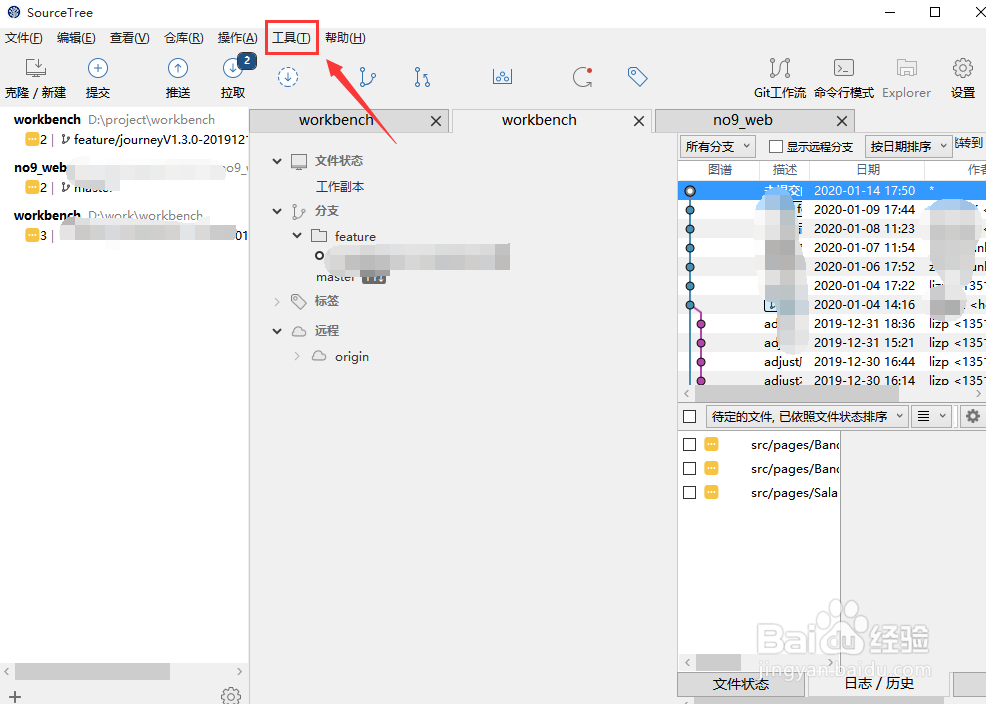Select the workbench D:\project\workbench repository entry
Viewport: 986px width, 704px height.
[125, 129]
